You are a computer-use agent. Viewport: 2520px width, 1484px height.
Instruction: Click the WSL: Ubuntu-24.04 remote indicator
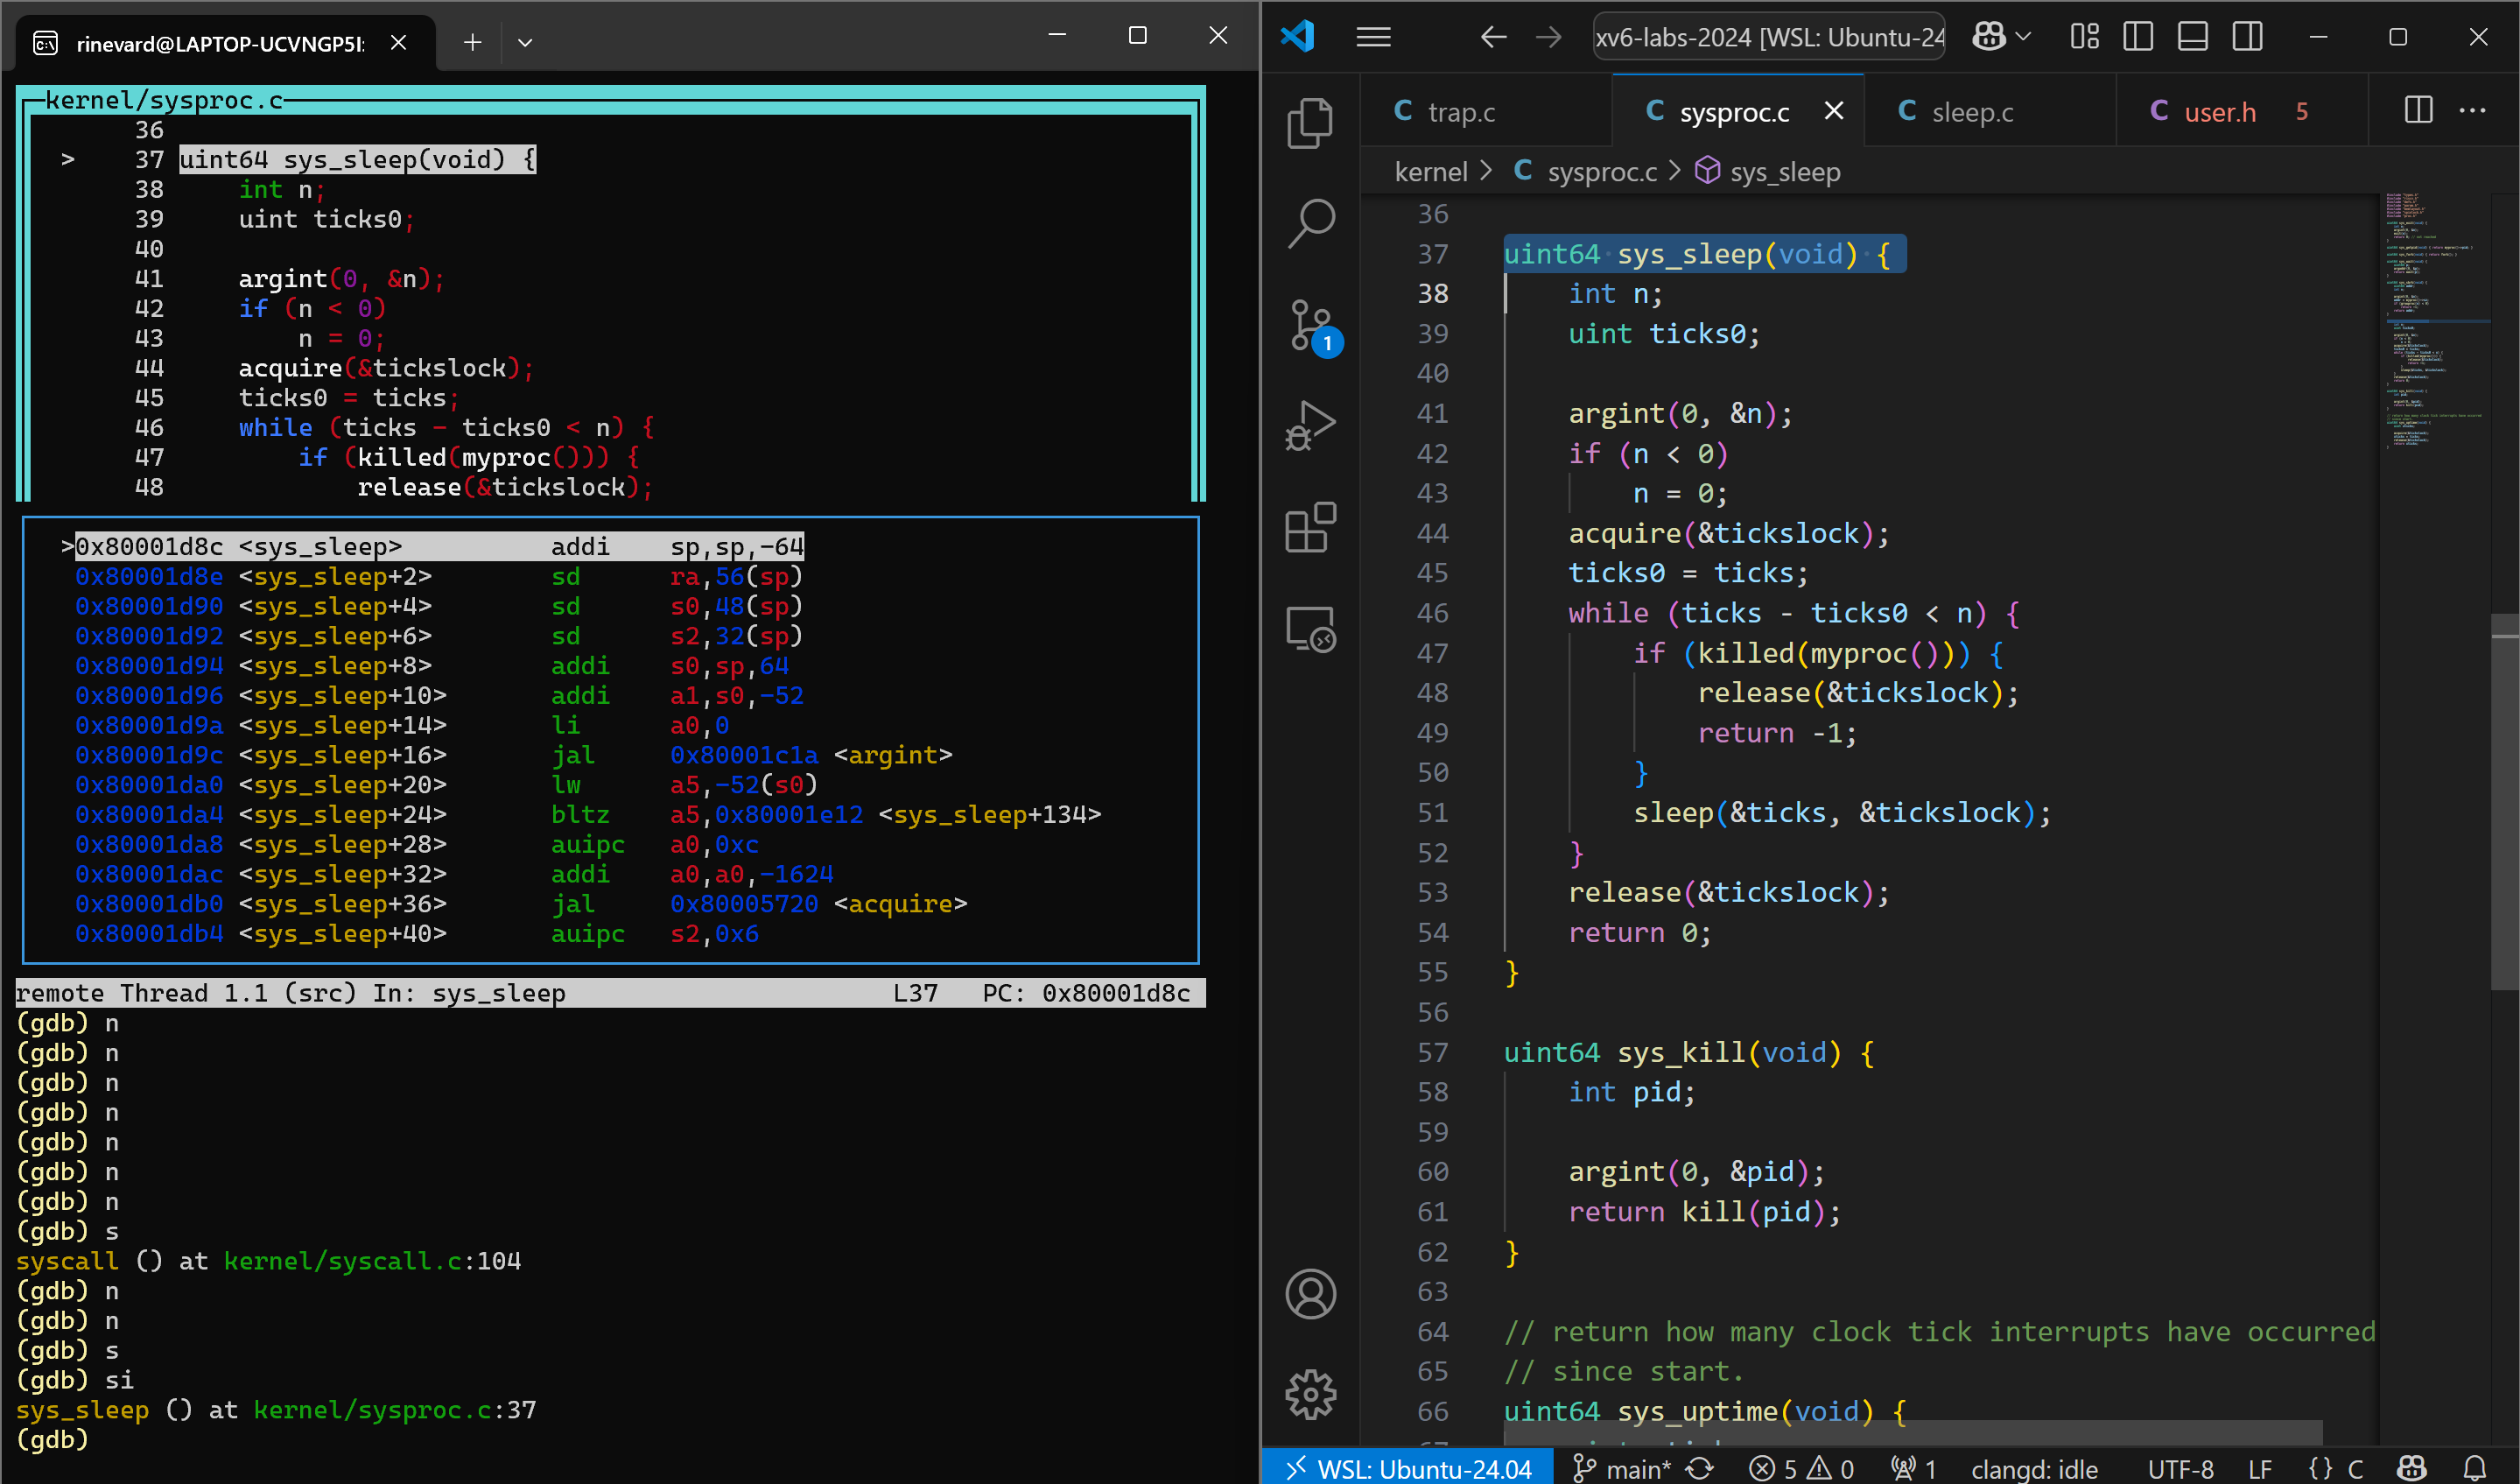[x=1409, y=1468]
